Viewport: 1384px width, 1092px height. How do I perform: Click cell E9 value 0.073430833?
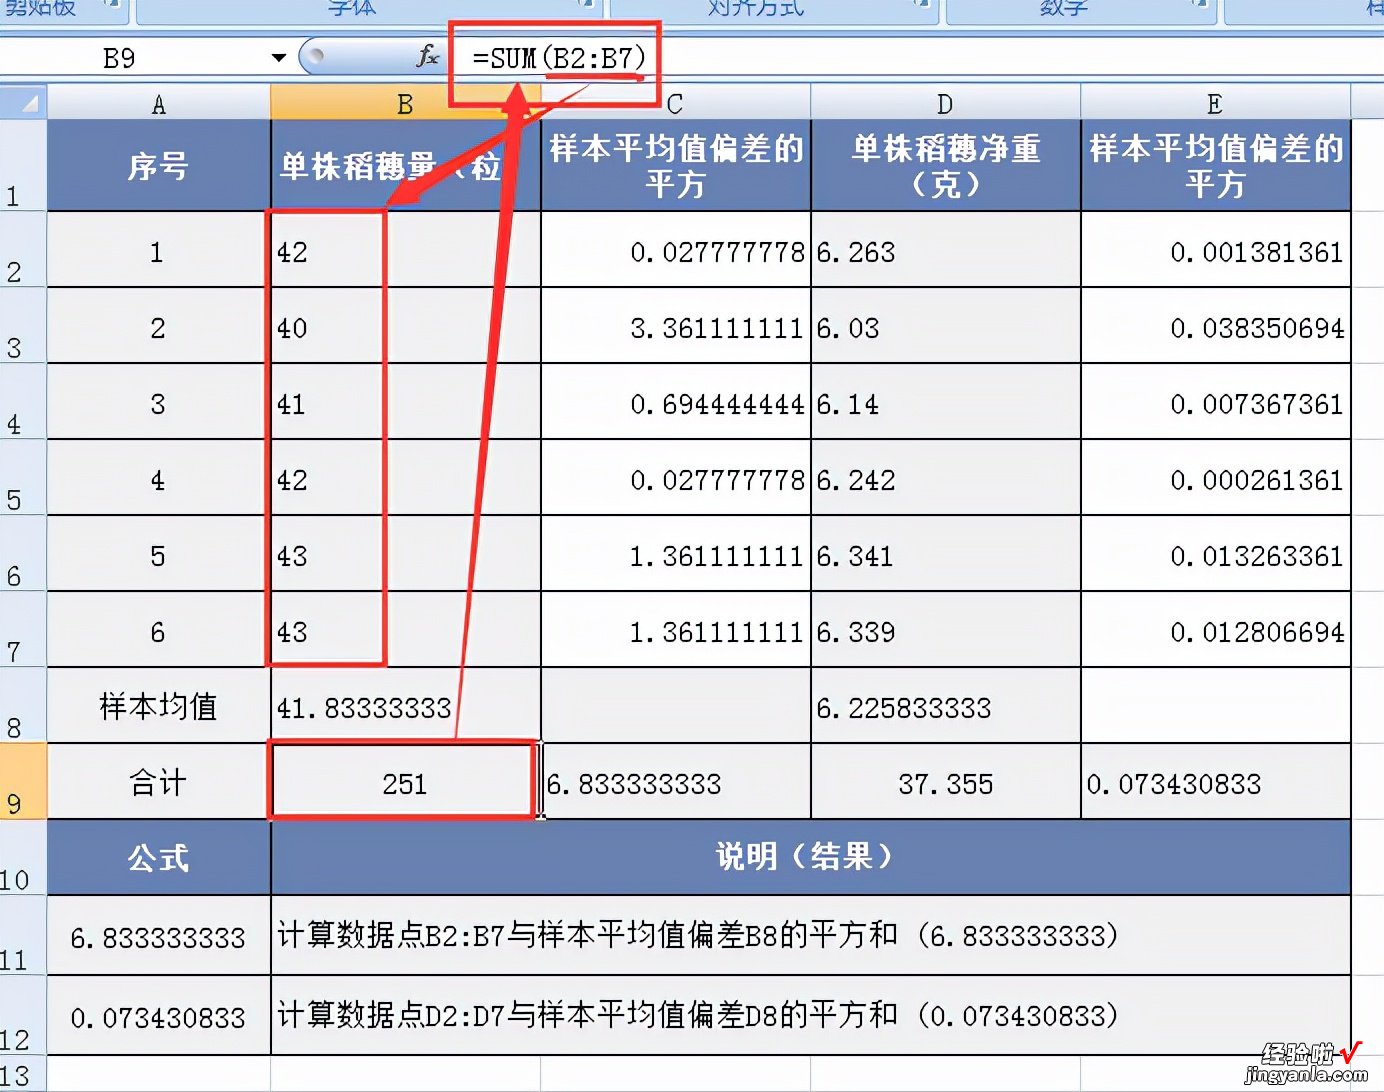(1215, 782)
